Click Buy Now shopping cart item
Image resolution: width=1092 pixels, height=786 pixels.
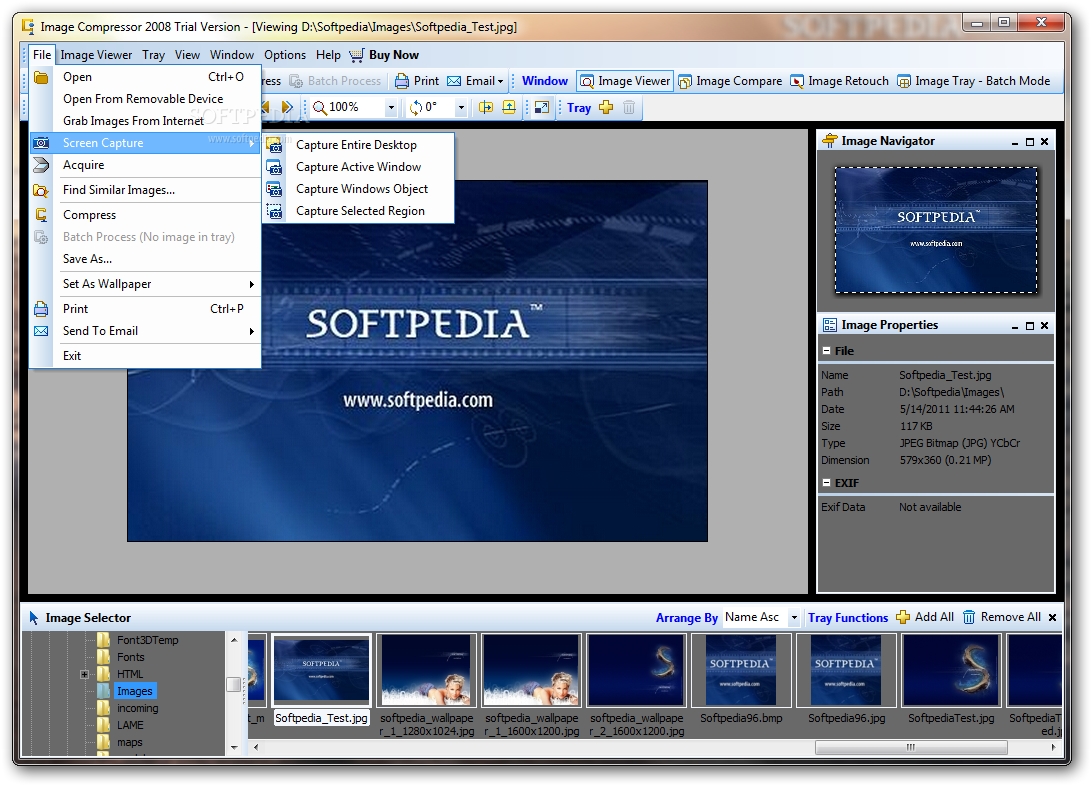[x=384, y=54]
